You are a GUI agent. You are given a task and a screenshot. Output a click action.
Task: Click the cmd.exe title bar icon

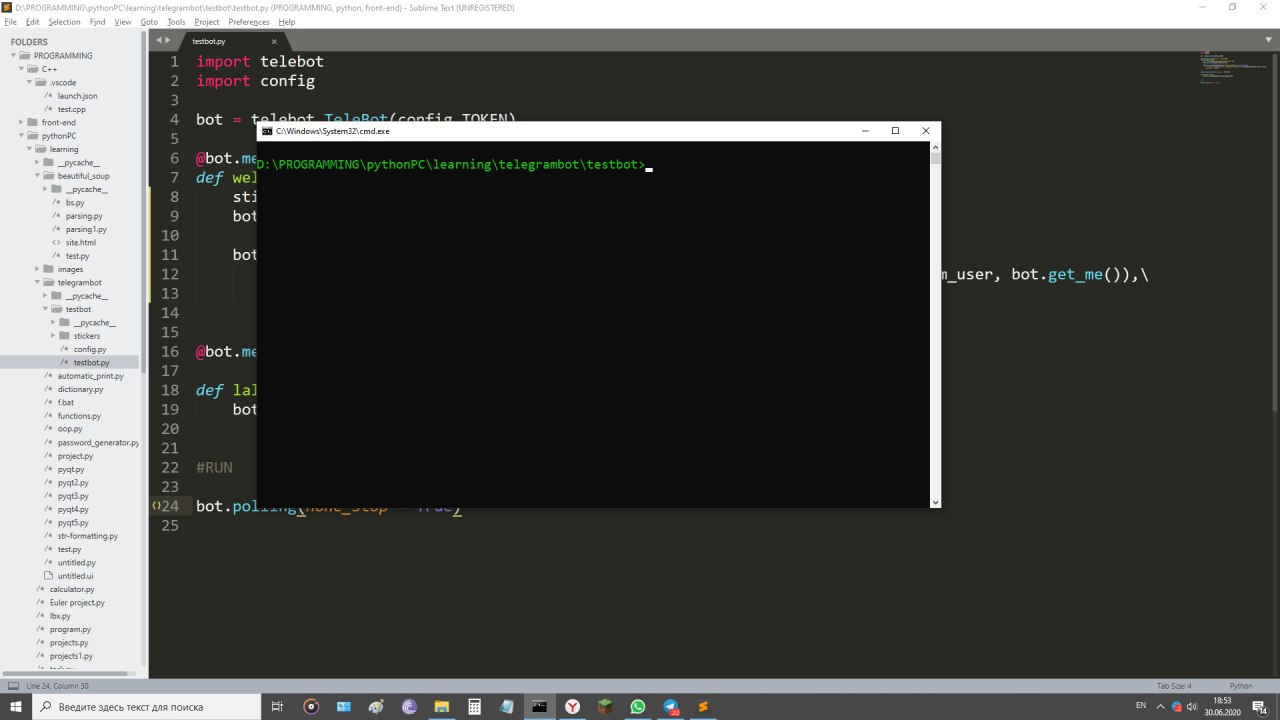pos(267,131)
